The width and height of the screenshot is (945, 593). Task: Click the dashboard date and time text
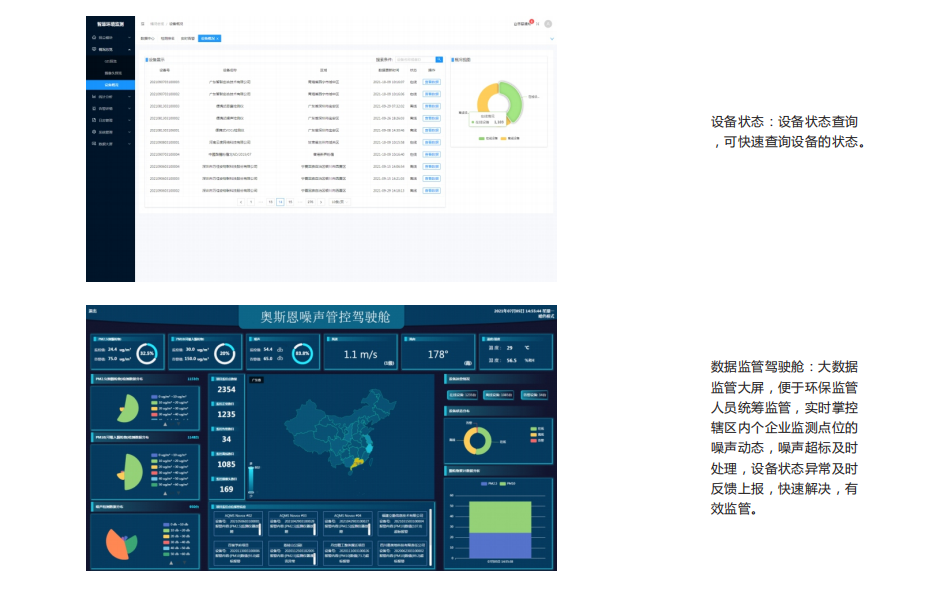(x=523, y=311)
